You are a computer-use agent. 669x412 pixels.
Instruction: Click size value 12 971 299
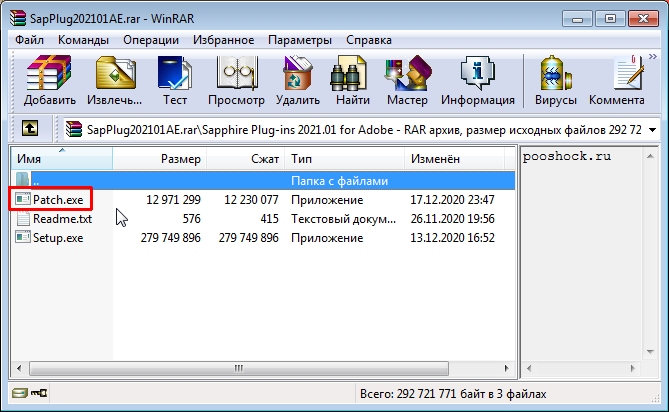click(173, 200)
